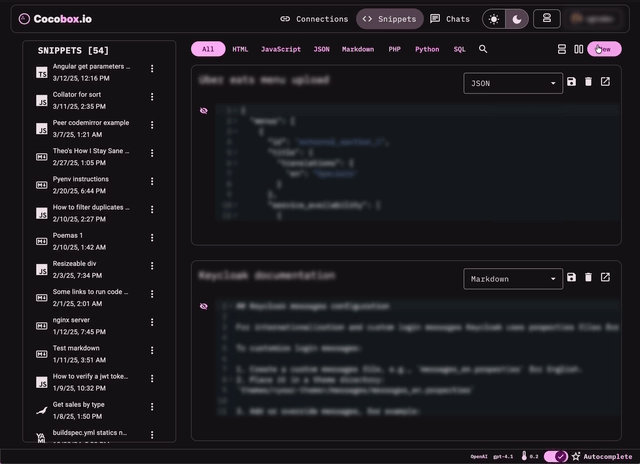The image size is (640, 464).
Task: Switch to two-column layout icon
Action: [578, 49]
